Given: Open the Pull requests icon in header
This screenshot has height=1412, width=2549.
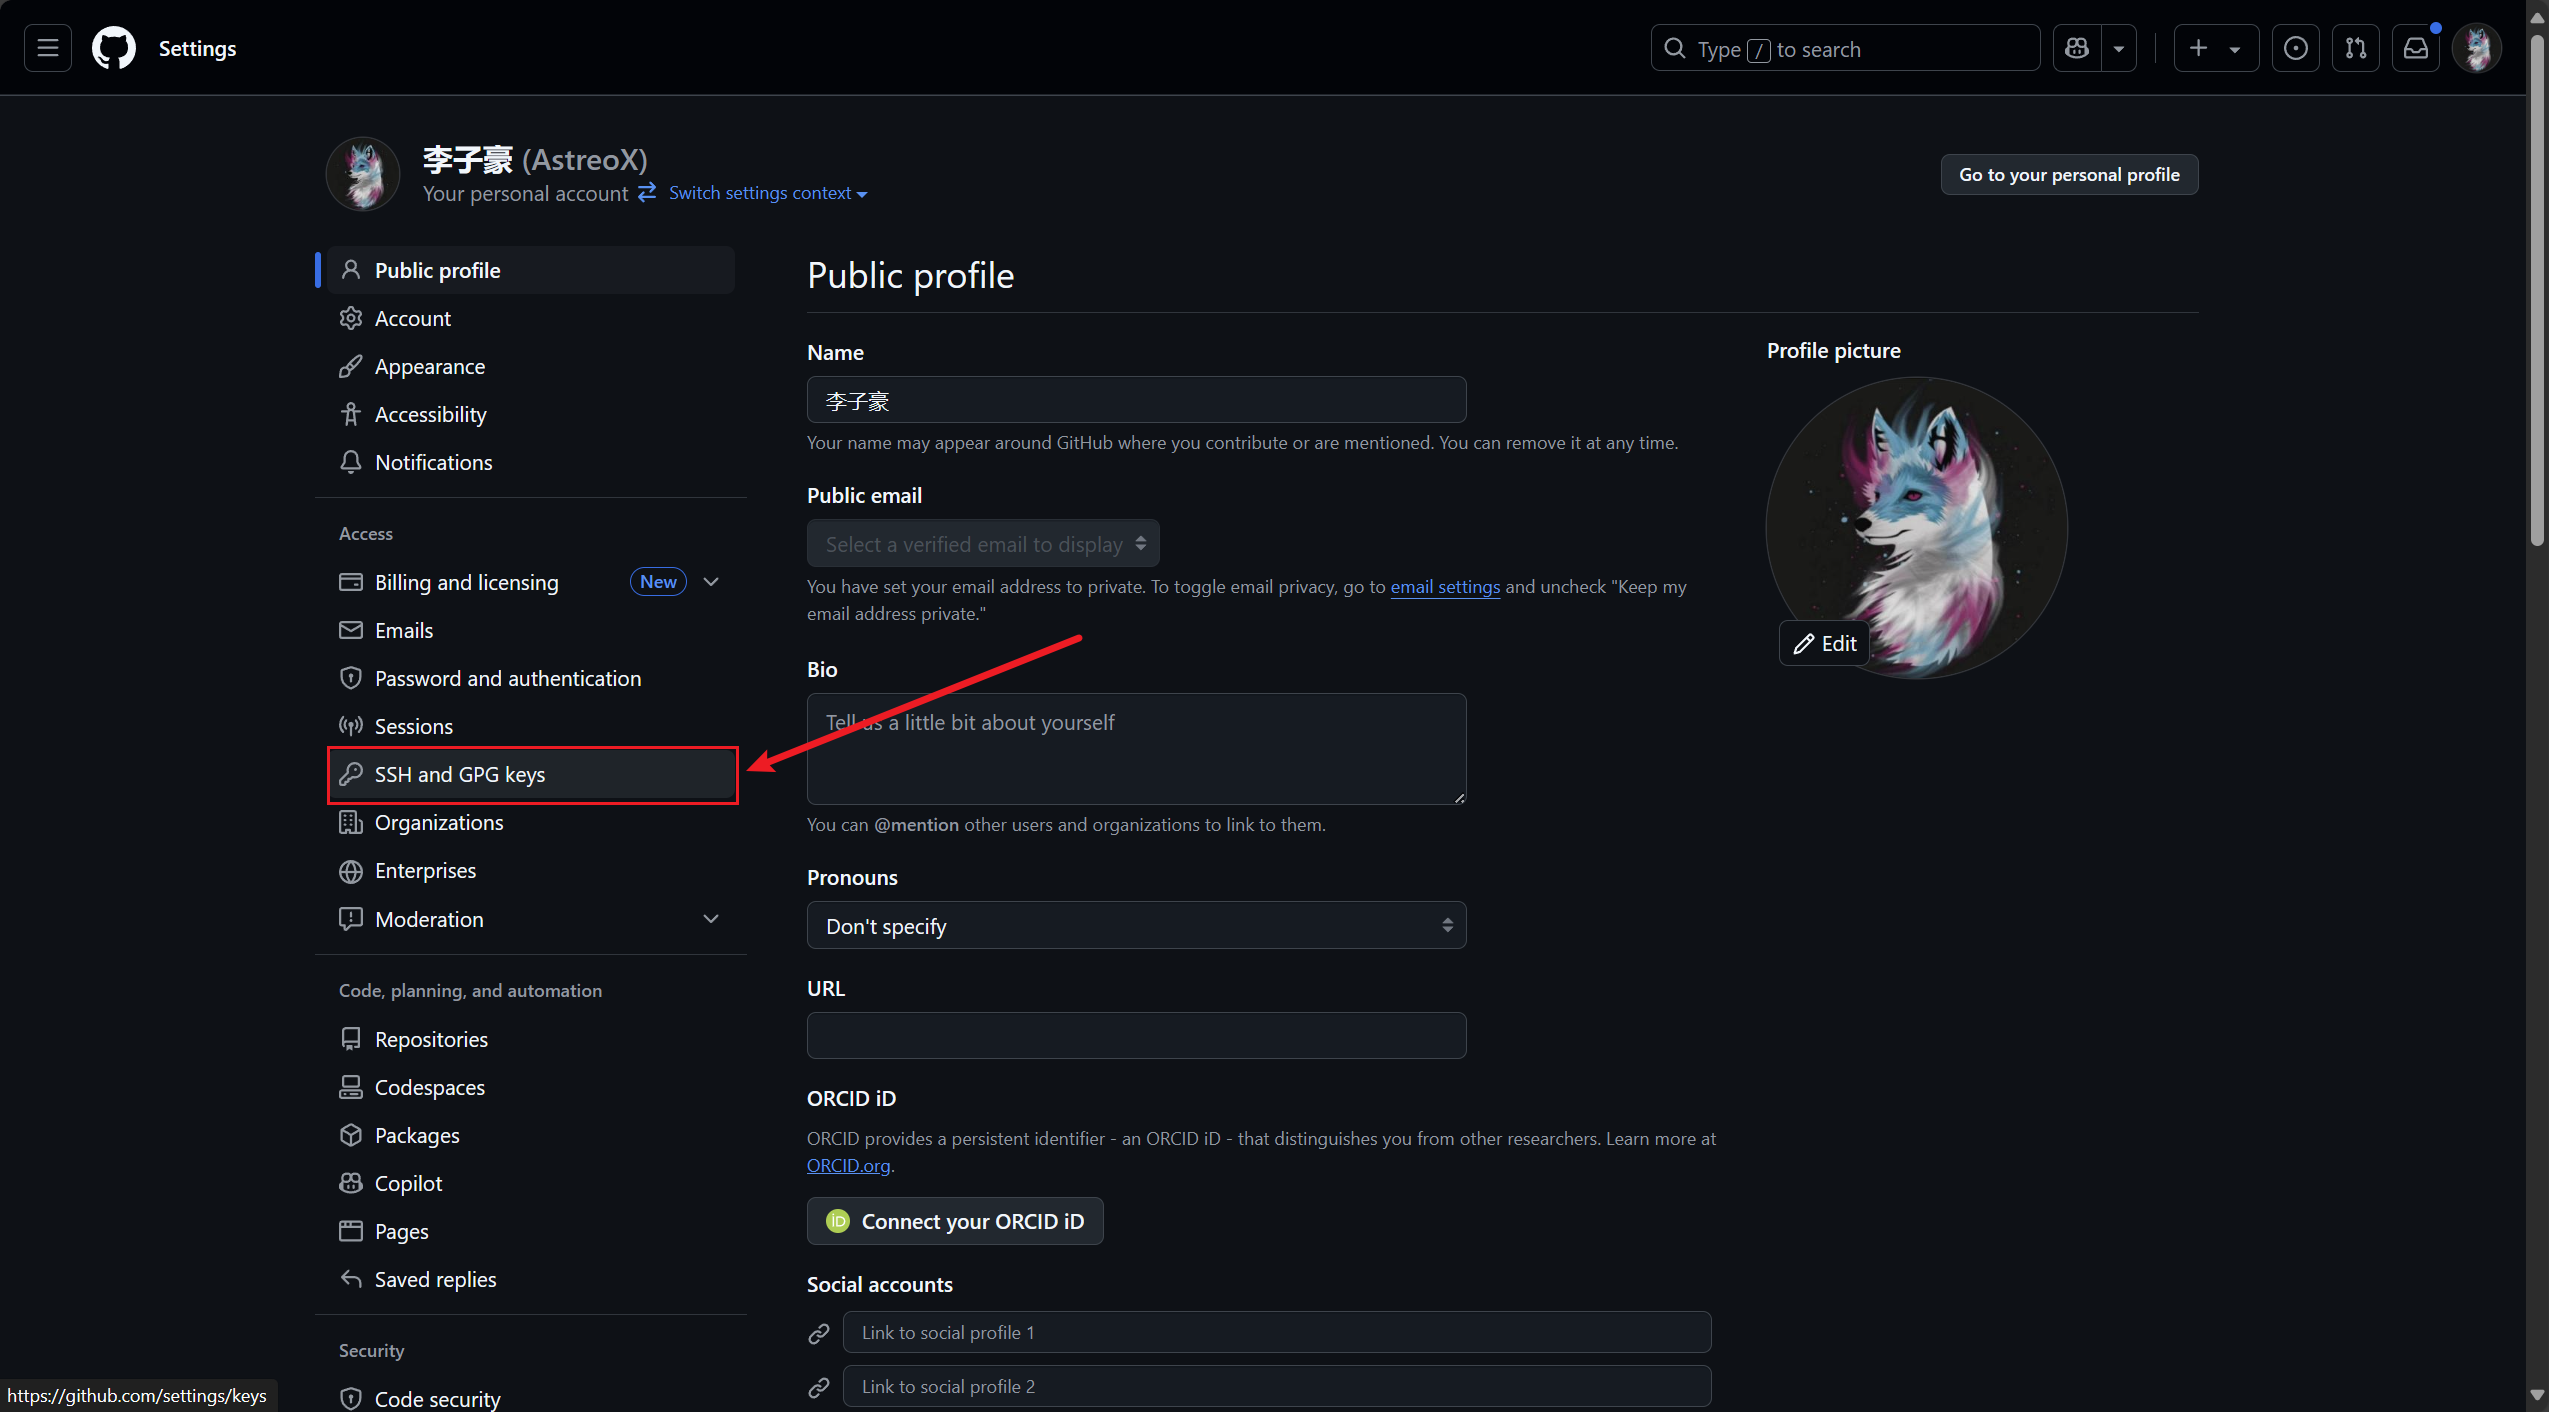Looking at the screenshot, I should (2356, 48).
